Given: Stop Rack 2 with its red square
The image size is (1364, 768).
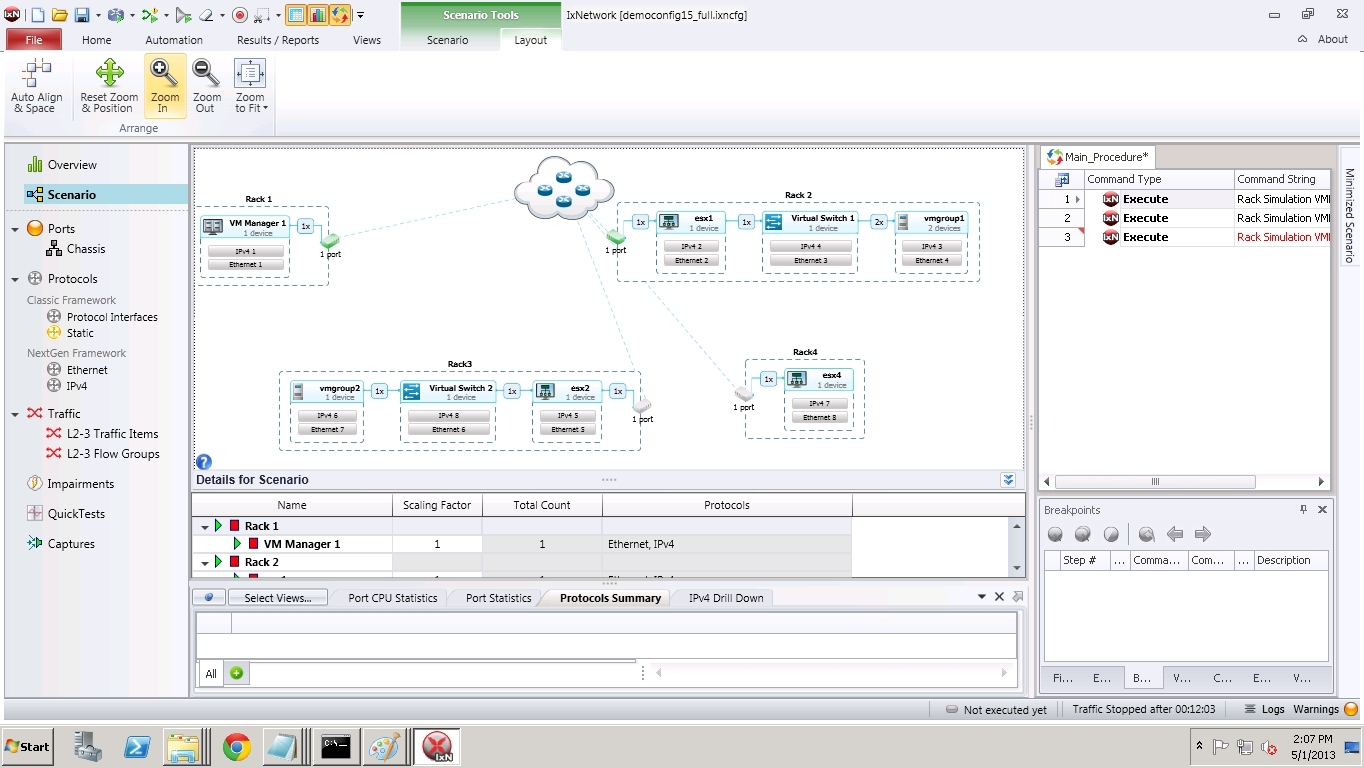Looking at the screenshot, I should [235, 562].
